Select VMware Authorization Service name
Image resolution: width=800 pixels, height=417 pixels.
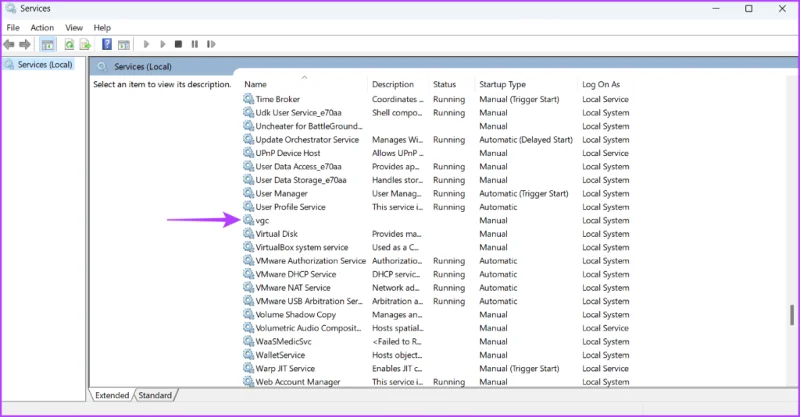click(311, 261)
